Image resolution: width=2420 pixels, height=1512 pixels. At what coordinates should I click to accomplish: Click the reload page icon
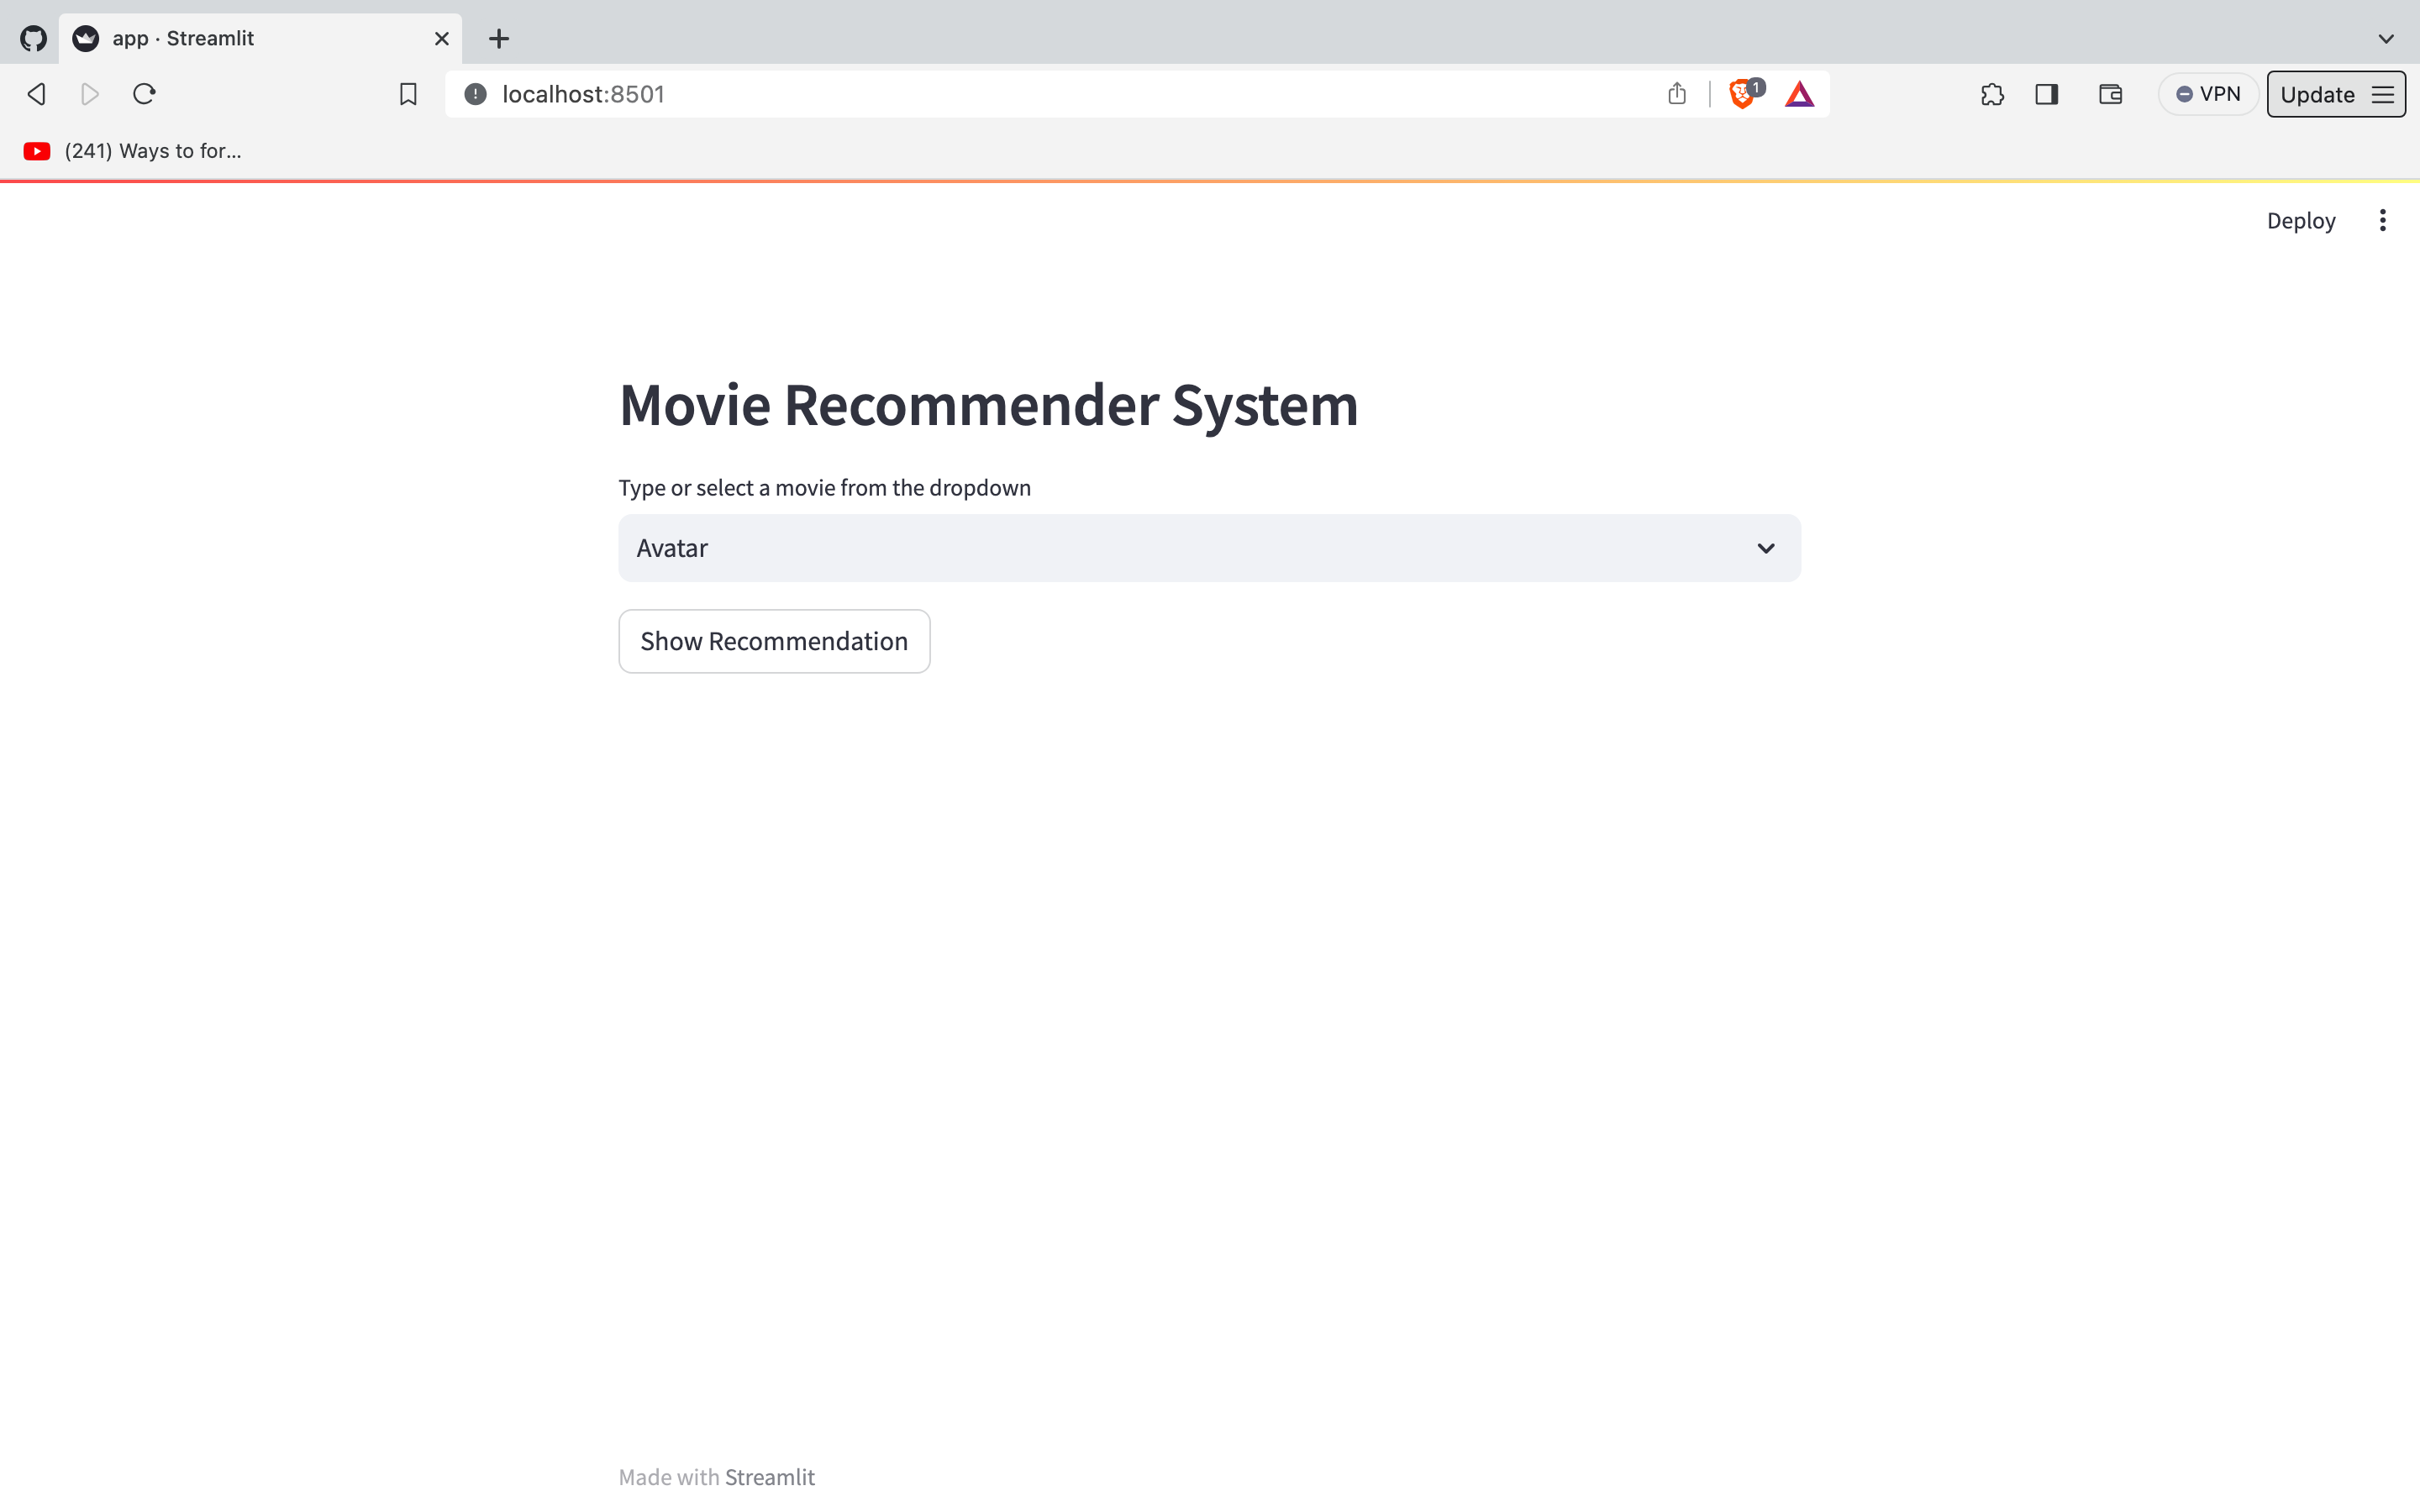(144, 93)
